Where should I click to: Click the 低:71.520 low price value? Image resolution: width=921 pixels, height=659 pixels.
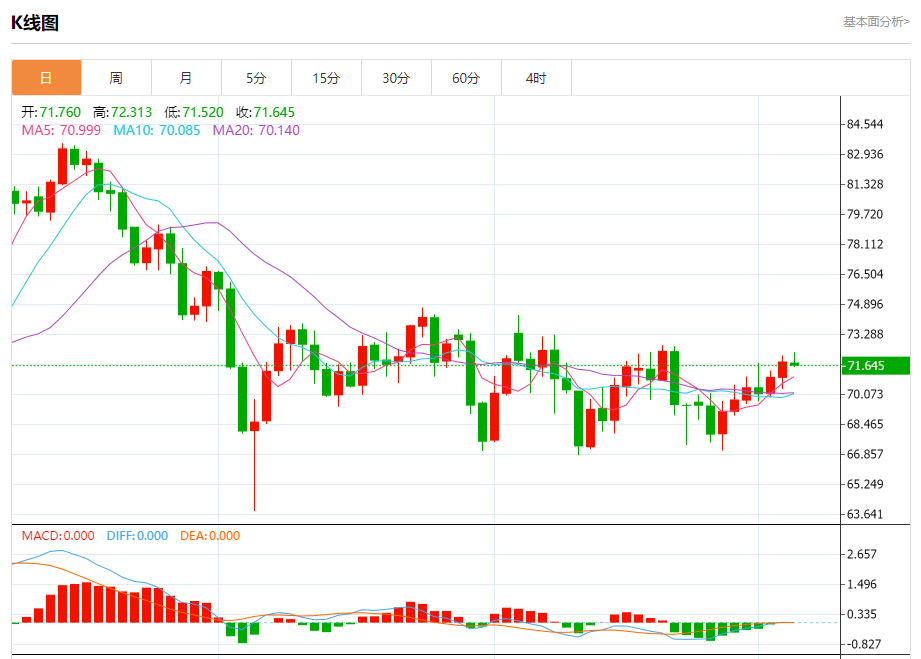tap(194, 112)
